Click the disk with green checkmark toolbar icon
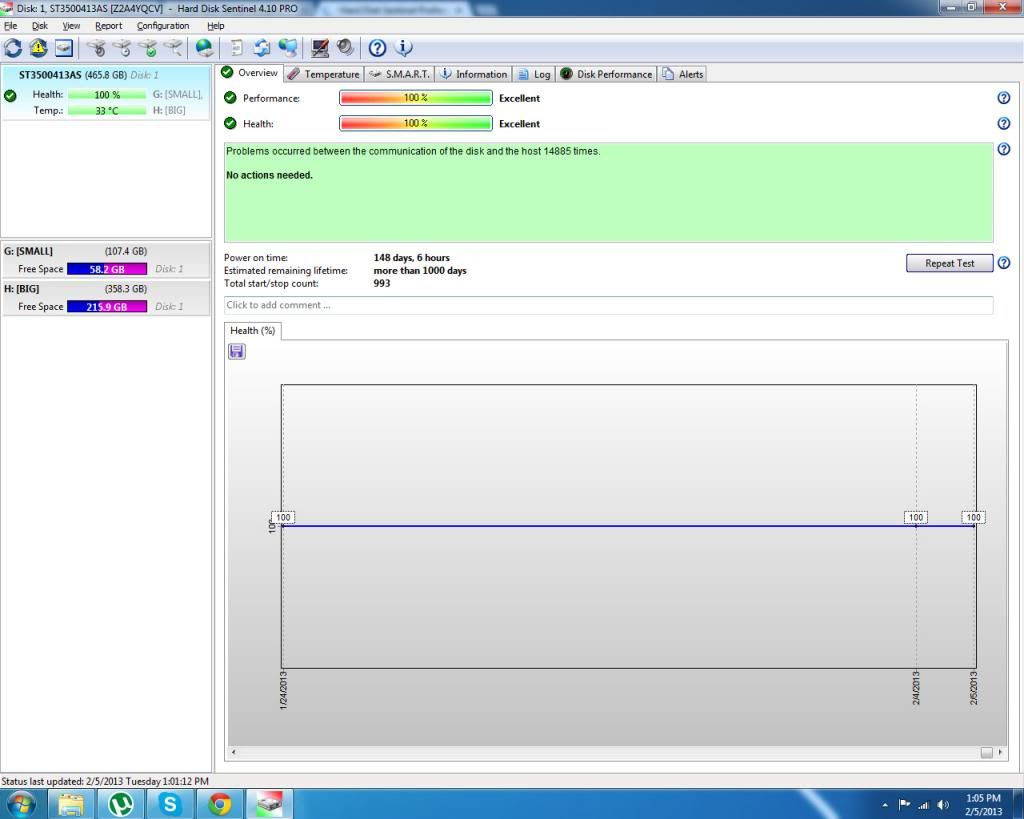 [x=148, y=48]
